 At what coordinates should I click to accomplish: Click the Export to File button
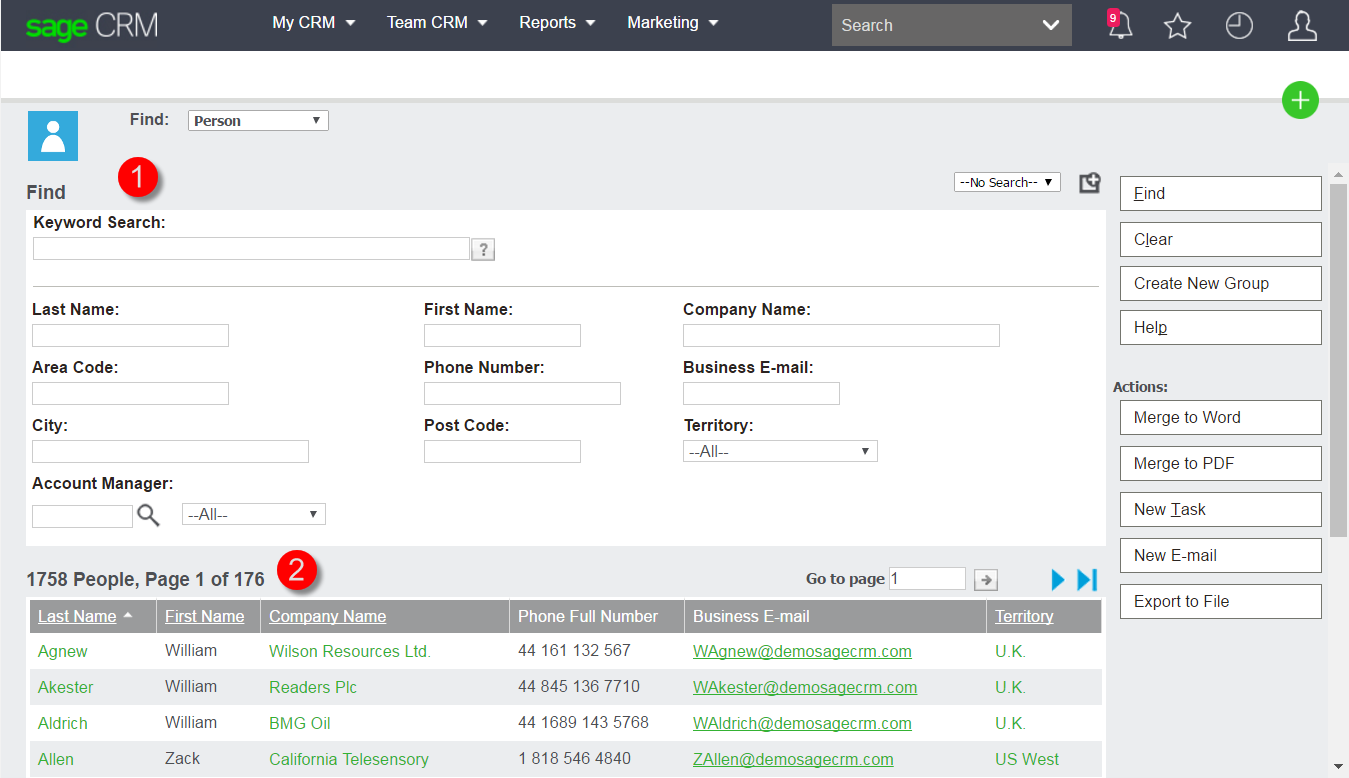[1220, 602]
